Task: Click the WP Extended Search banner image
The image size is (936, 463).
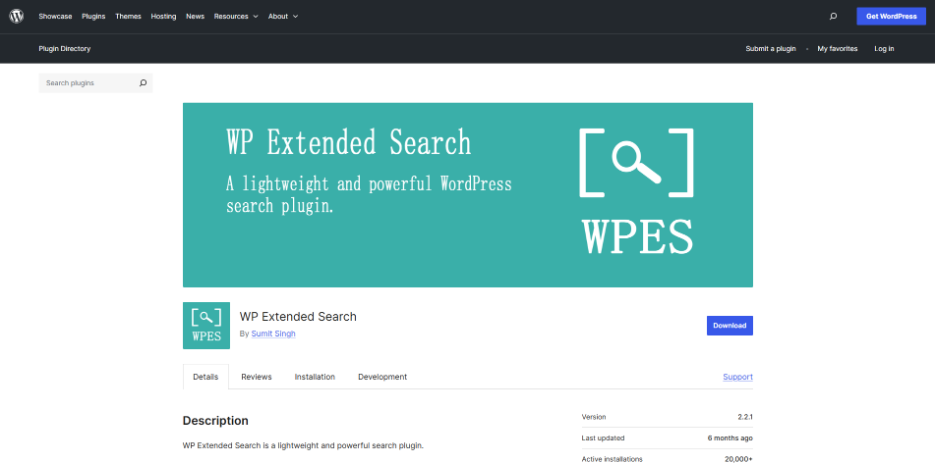Action: 467,195
